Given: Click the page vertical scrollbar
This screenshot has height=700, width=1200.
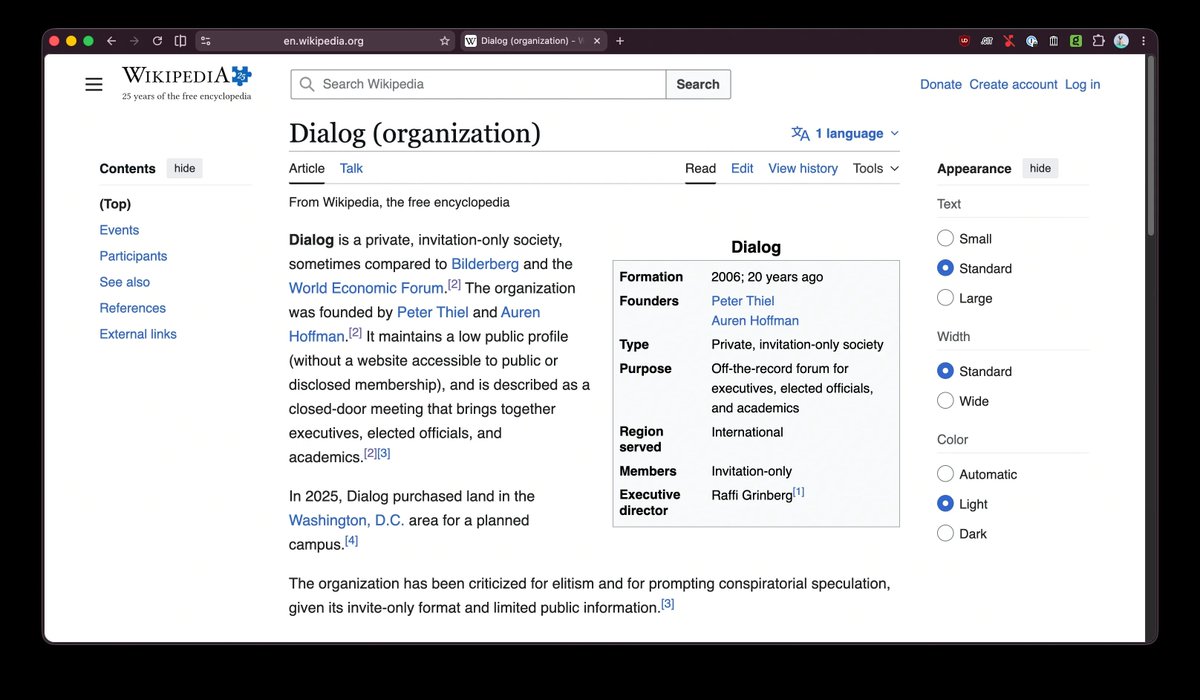Looking at the screenshot, I should (x=1150, y=146).
